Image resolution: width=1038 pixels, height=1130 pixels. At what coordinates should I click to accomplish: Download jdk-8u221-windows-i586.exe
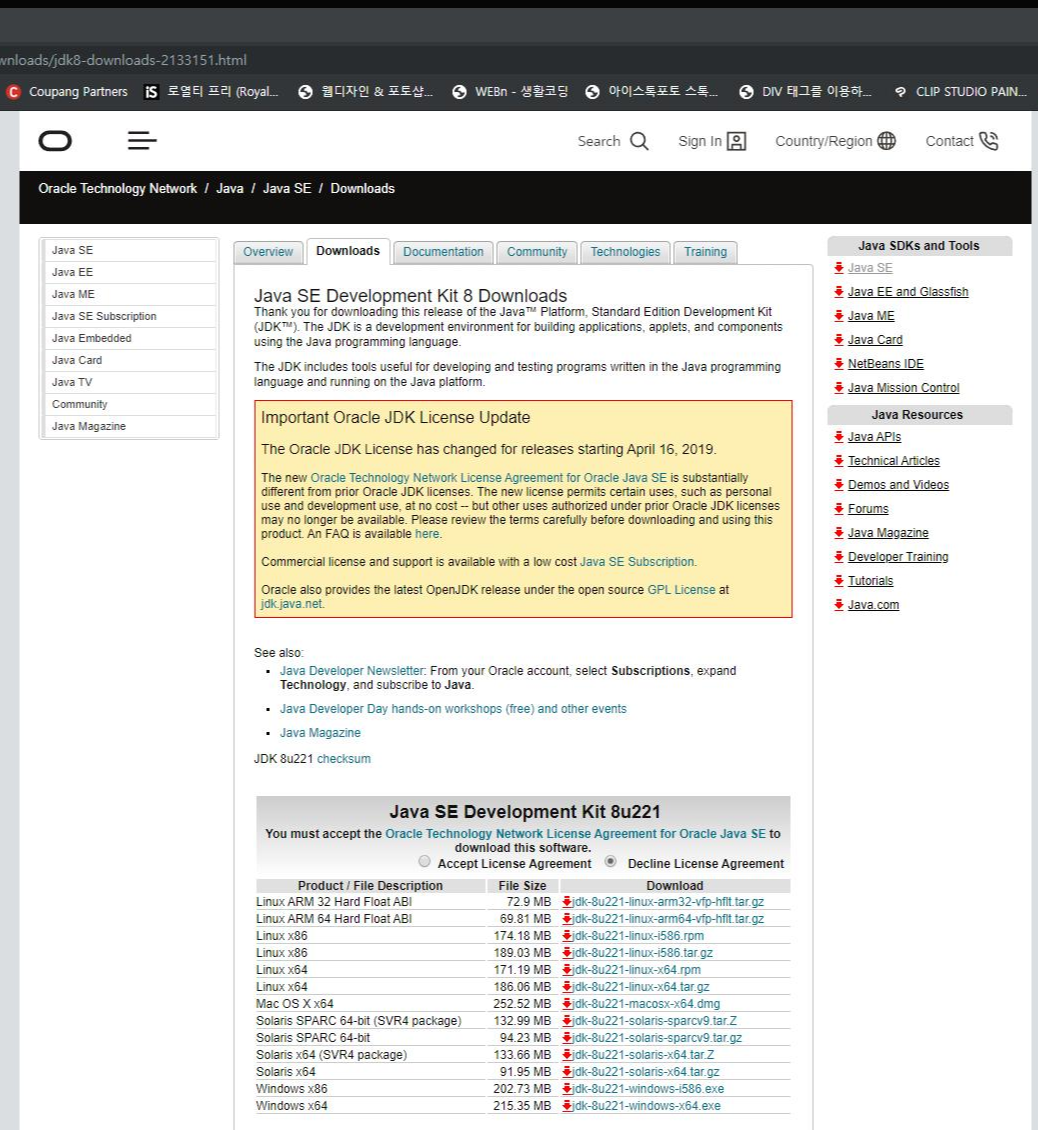pyautogui.click(x=647, y=1089)
